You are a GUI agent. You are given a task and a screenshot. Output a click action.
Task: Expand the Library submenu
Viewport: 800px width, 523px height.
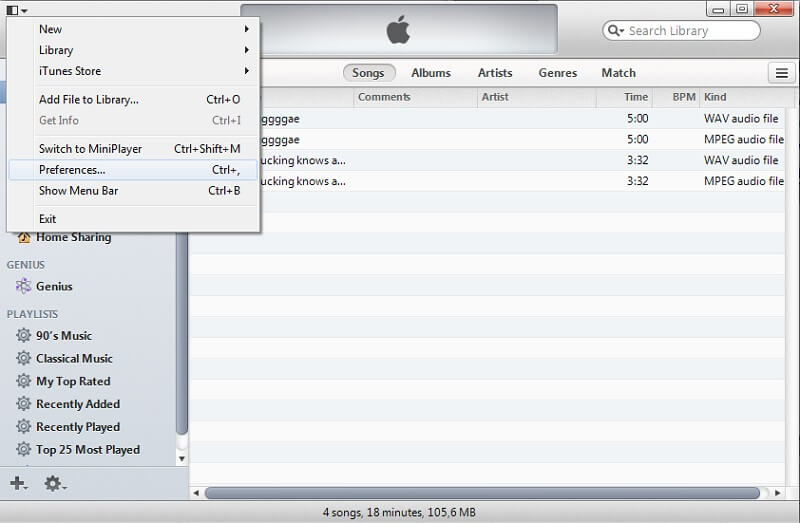click(133, 50)
